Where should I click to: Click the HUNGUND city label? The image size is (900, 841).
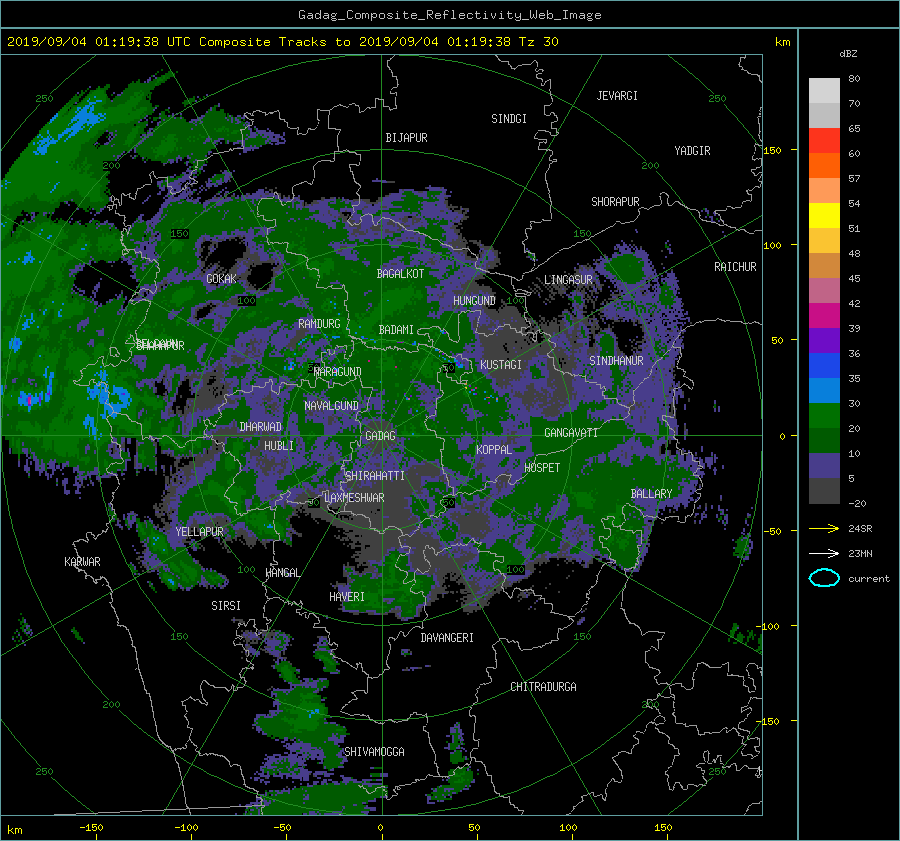[474, 301]
